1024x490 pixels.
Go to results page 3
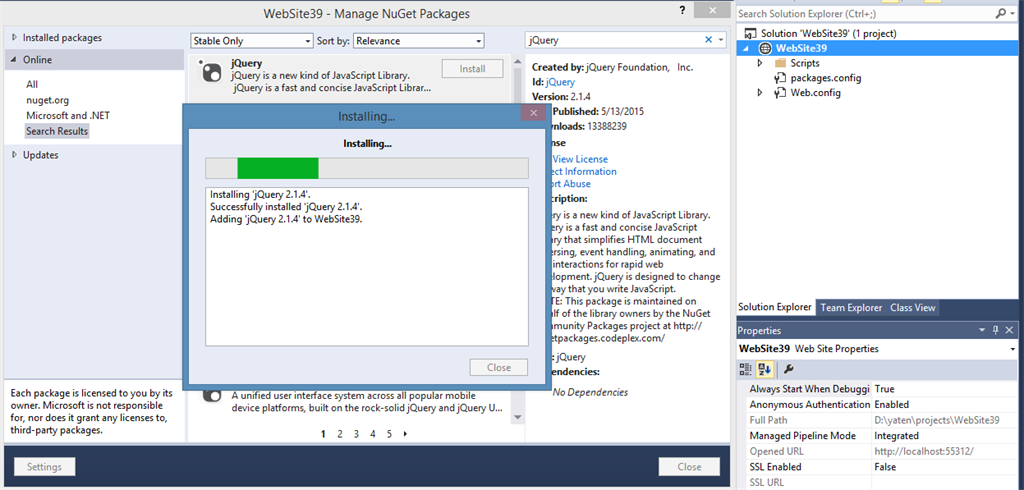point(357,434)
